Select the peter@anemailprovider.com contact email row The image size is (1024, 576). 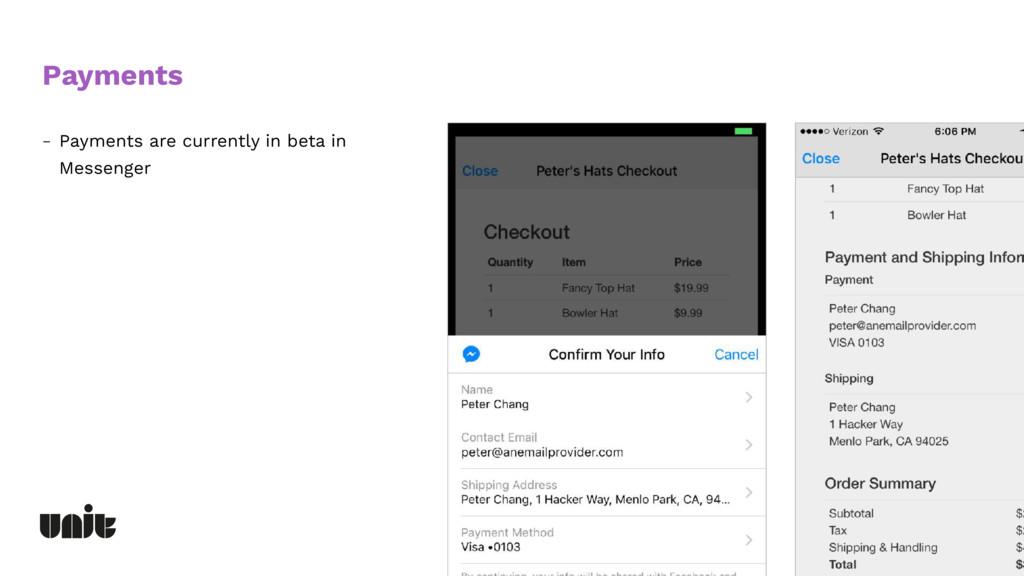click(607, 445)
